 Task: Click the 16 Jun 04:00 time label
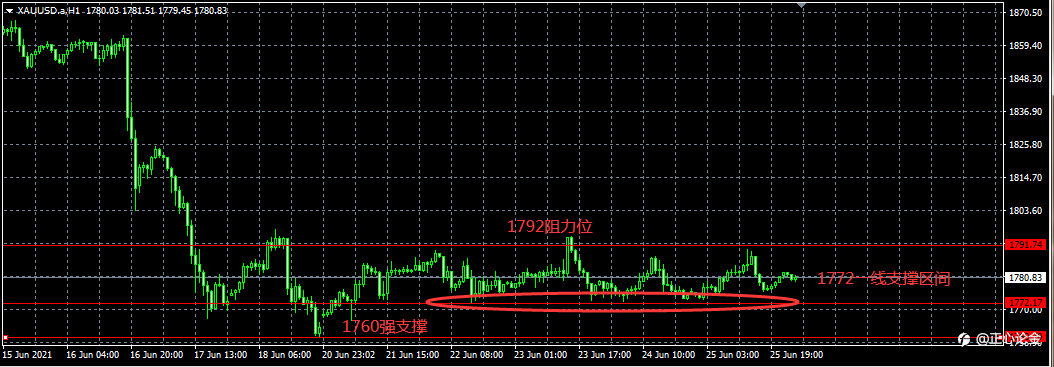click(93, 354)
